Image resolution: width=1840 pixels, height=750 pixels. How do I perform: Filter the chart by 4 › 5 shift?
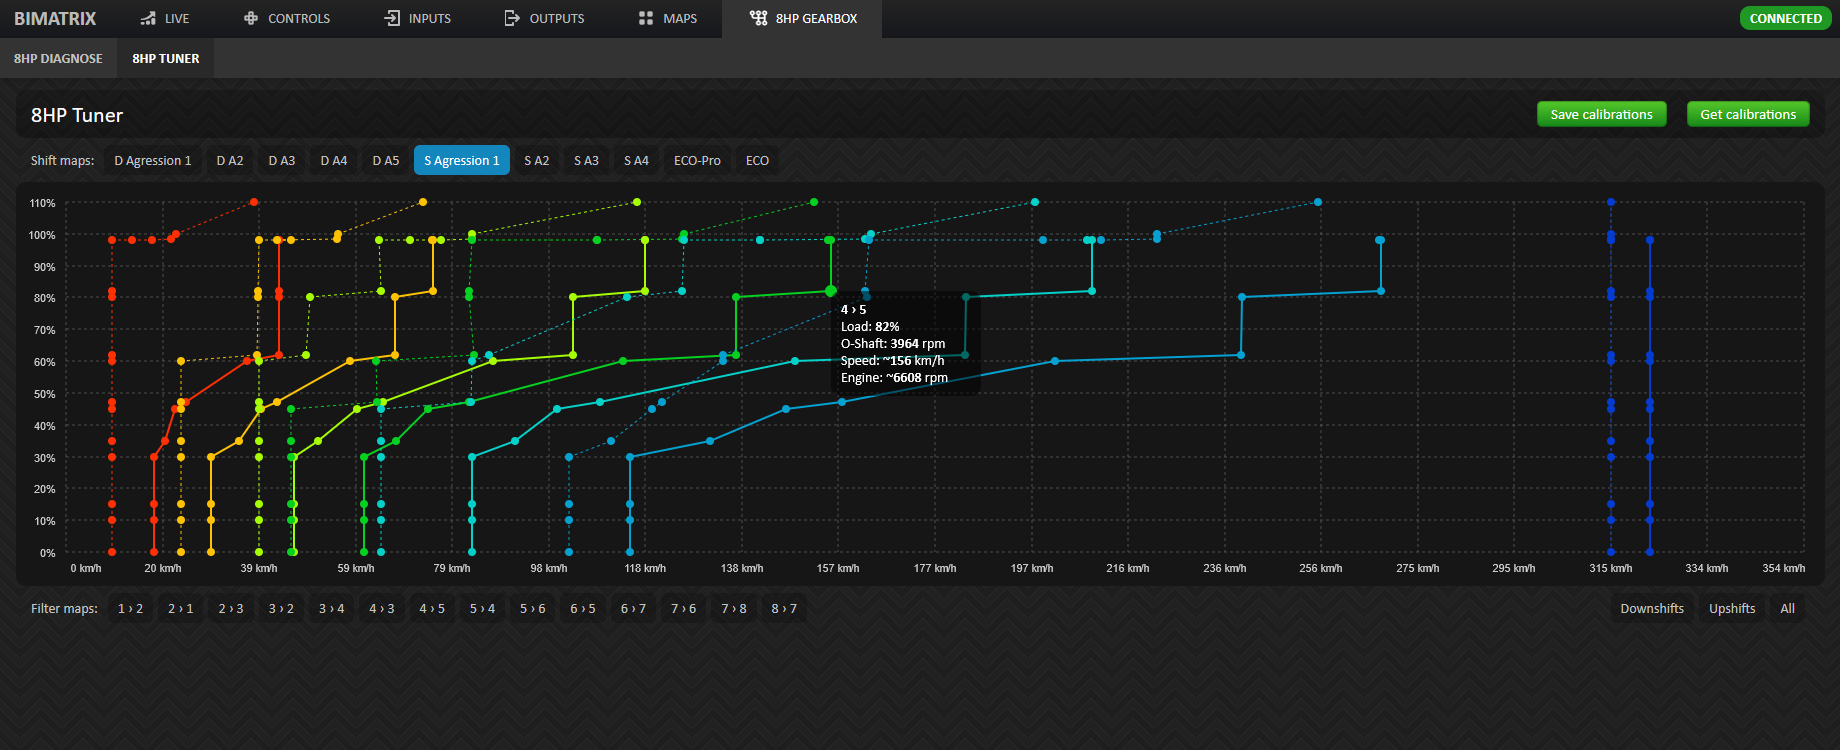[432, 609]
